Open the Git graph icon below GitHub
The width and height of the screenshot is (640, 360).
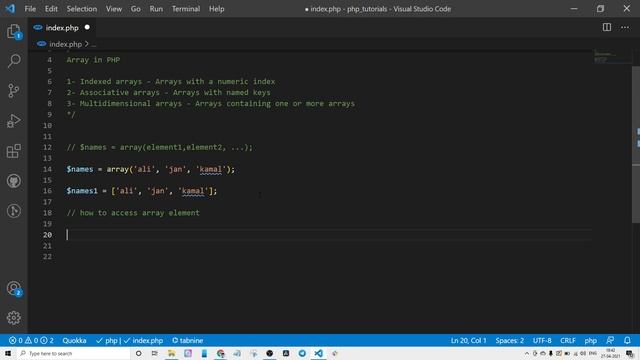pyautogui.click(x=14, y=211)
